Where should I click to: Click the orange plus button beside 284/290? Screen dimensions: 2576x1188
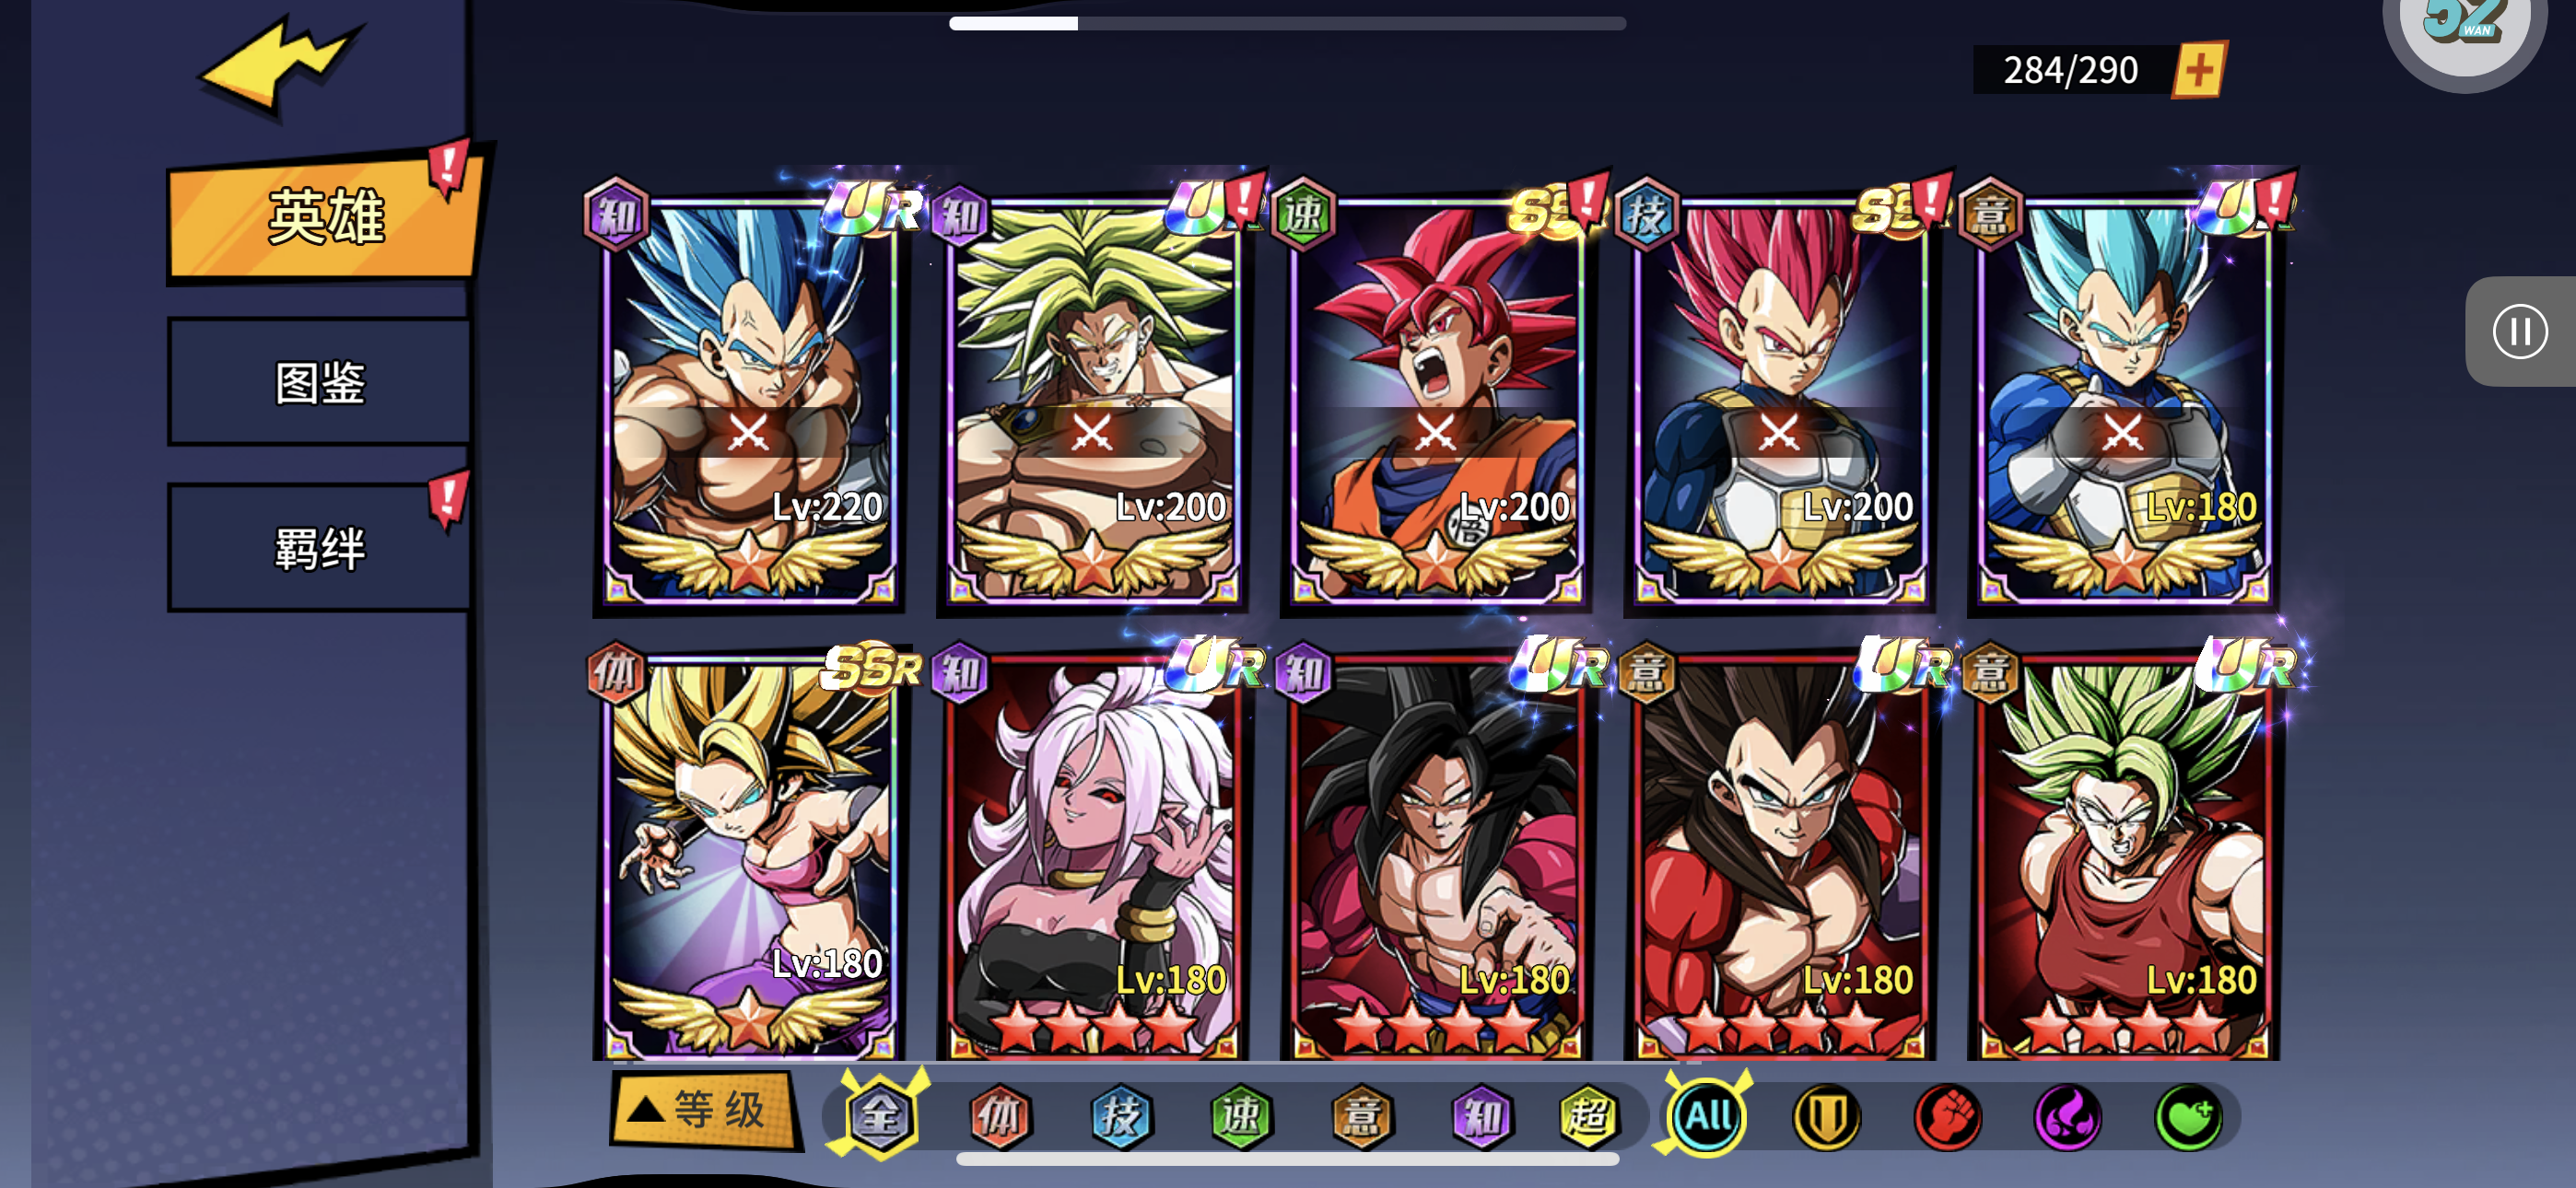(2198, 70)
